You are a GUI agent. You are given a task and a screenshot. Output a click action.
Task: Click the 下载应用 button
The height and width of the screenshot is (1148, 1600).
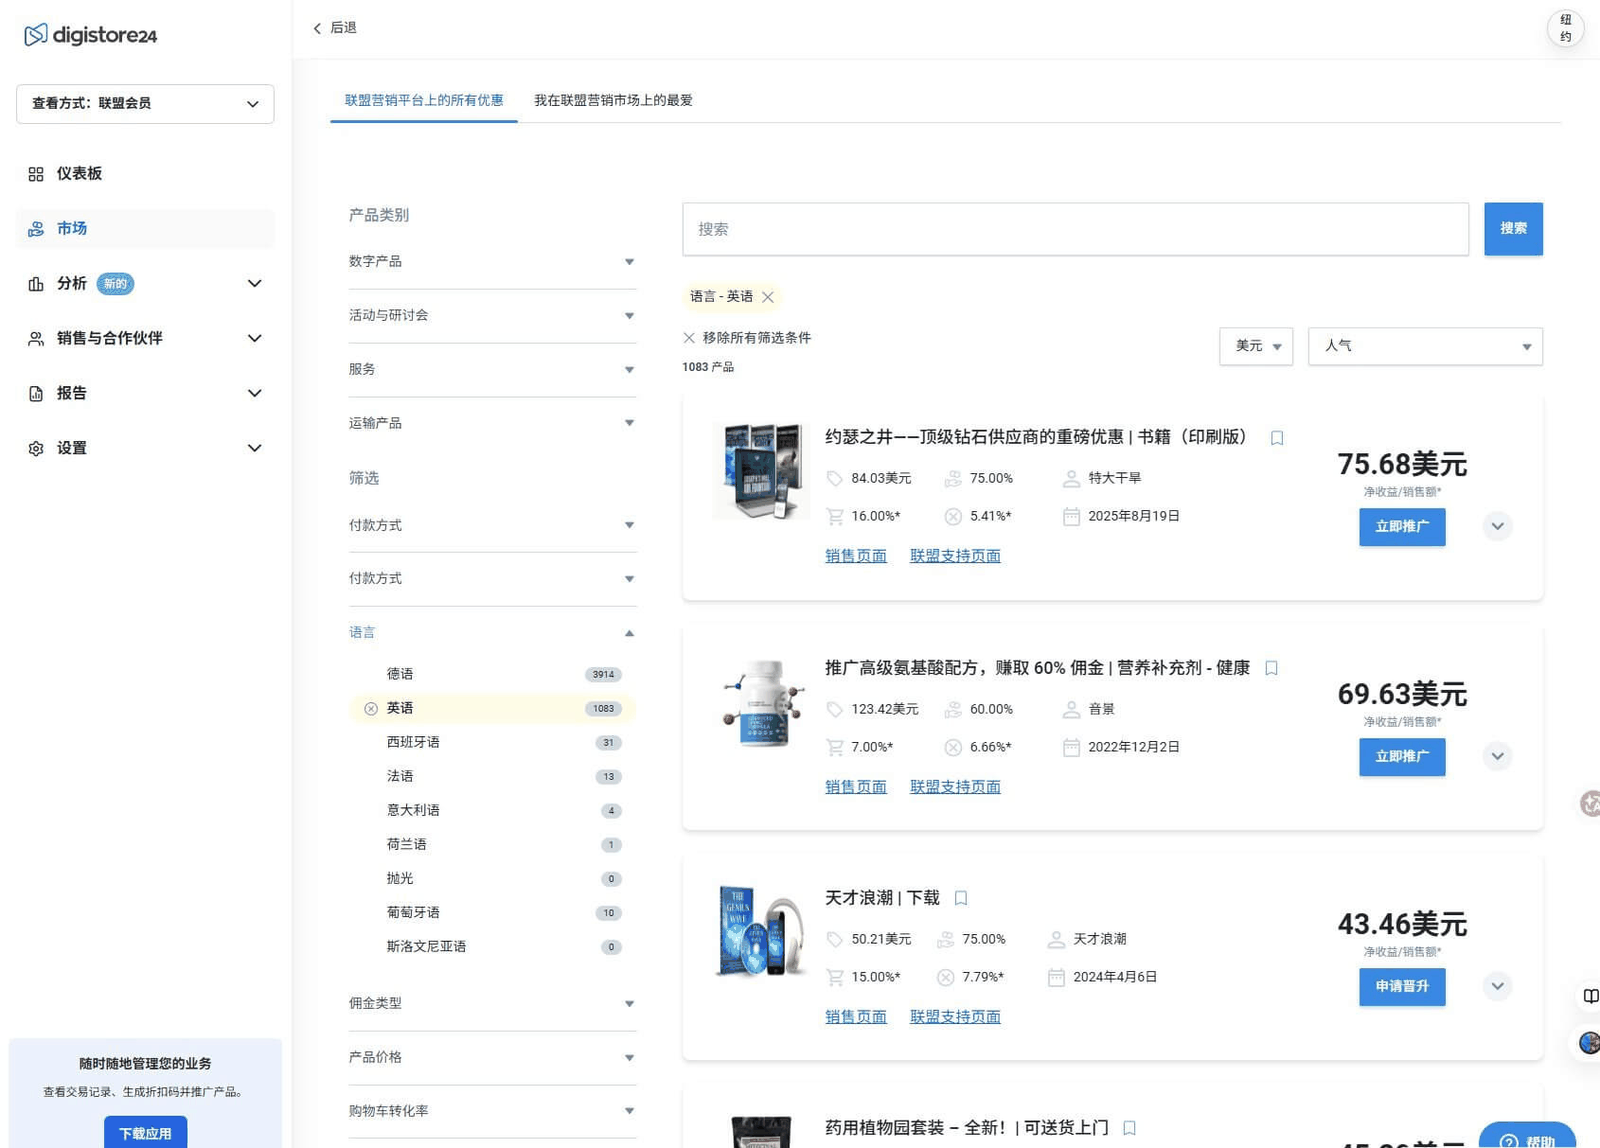[145, 1133]
